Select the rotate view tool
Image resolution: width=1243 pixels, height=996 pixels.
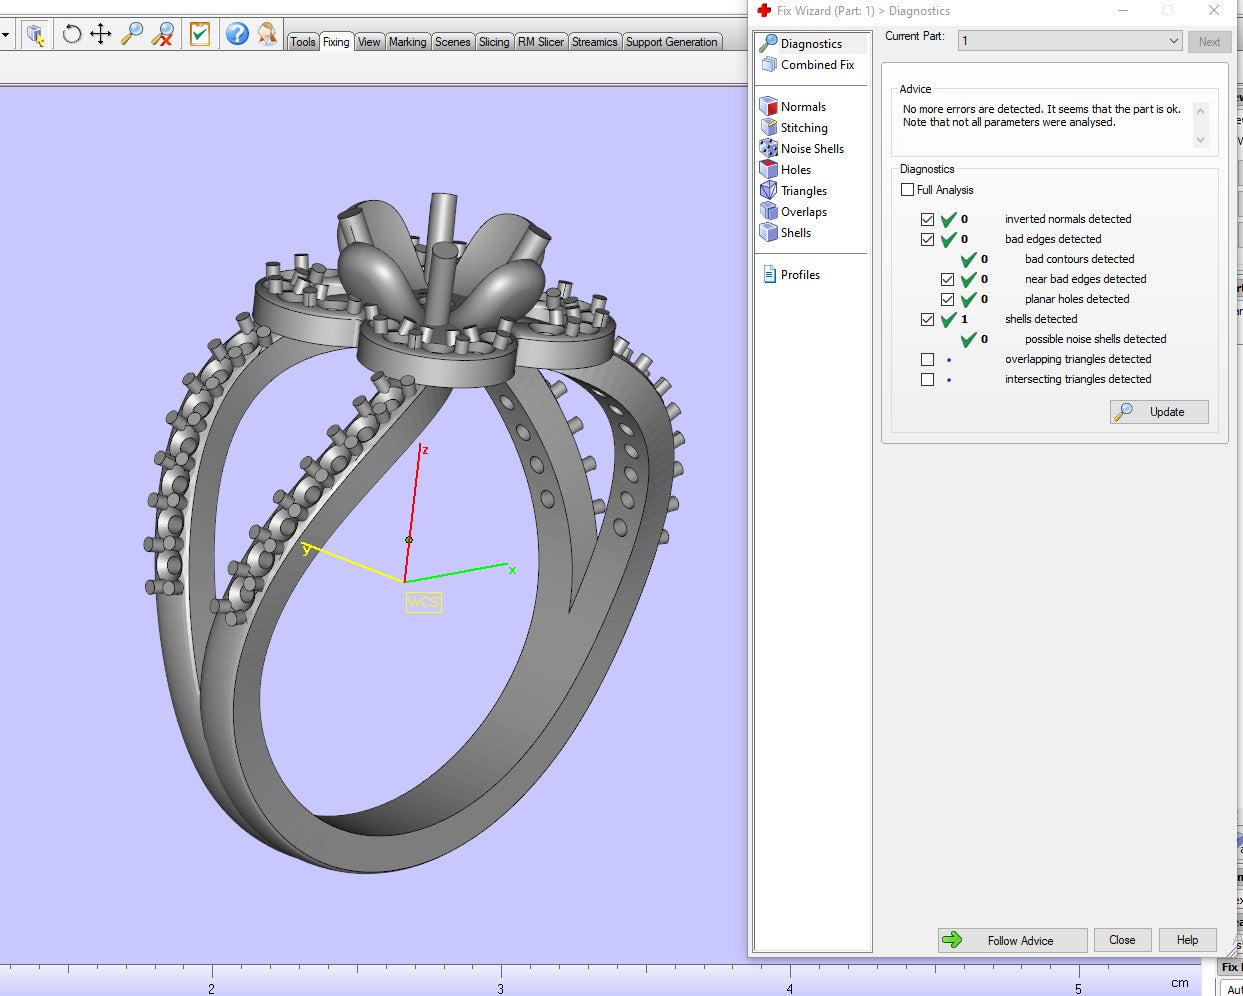point(71,34)
